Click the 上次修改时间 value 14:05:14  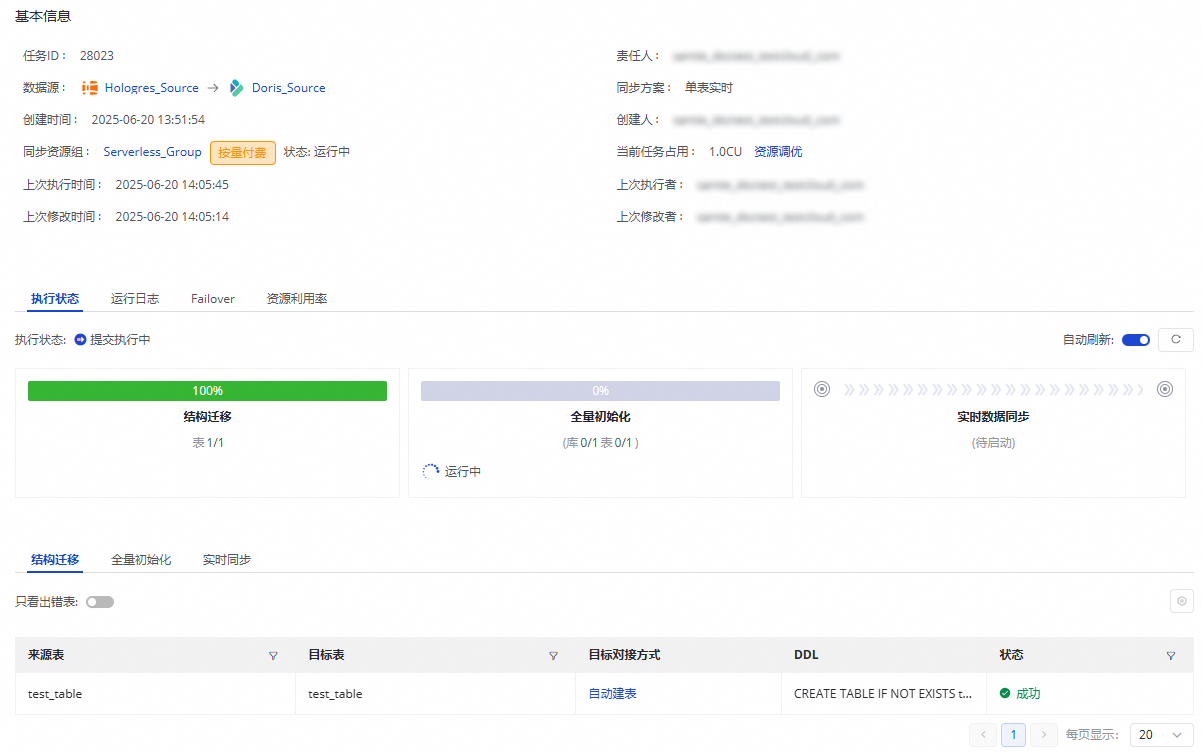[172, 217]
